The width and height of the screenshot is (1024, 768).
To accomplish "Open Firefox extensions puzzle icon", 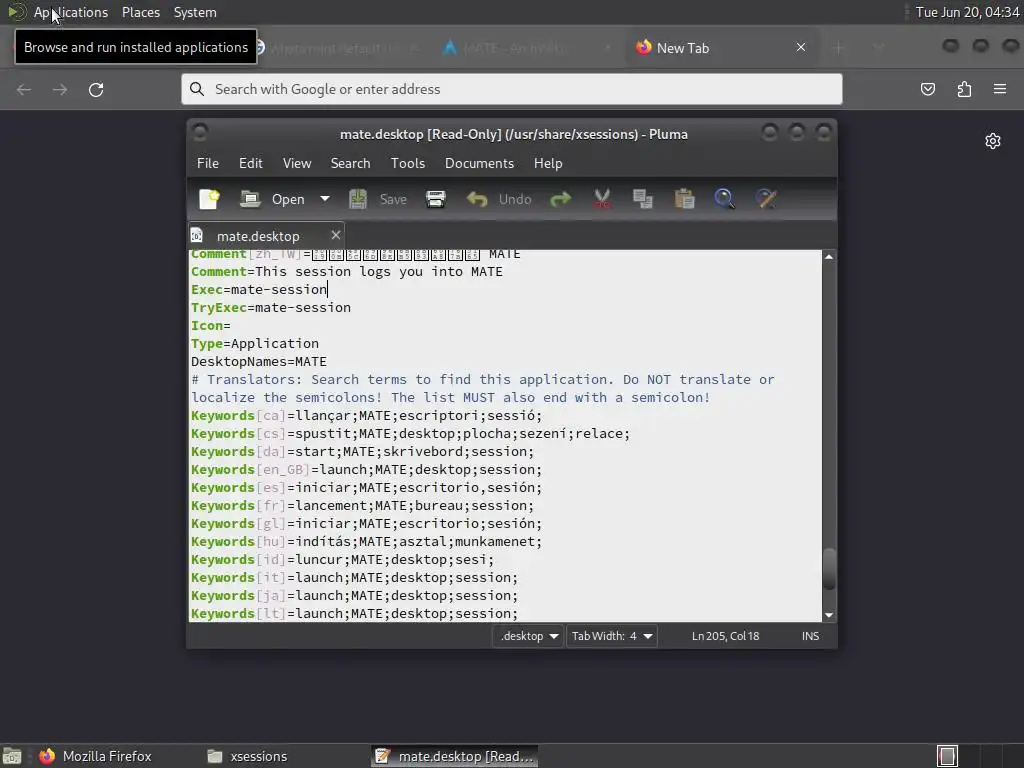I will pos(964,89).
